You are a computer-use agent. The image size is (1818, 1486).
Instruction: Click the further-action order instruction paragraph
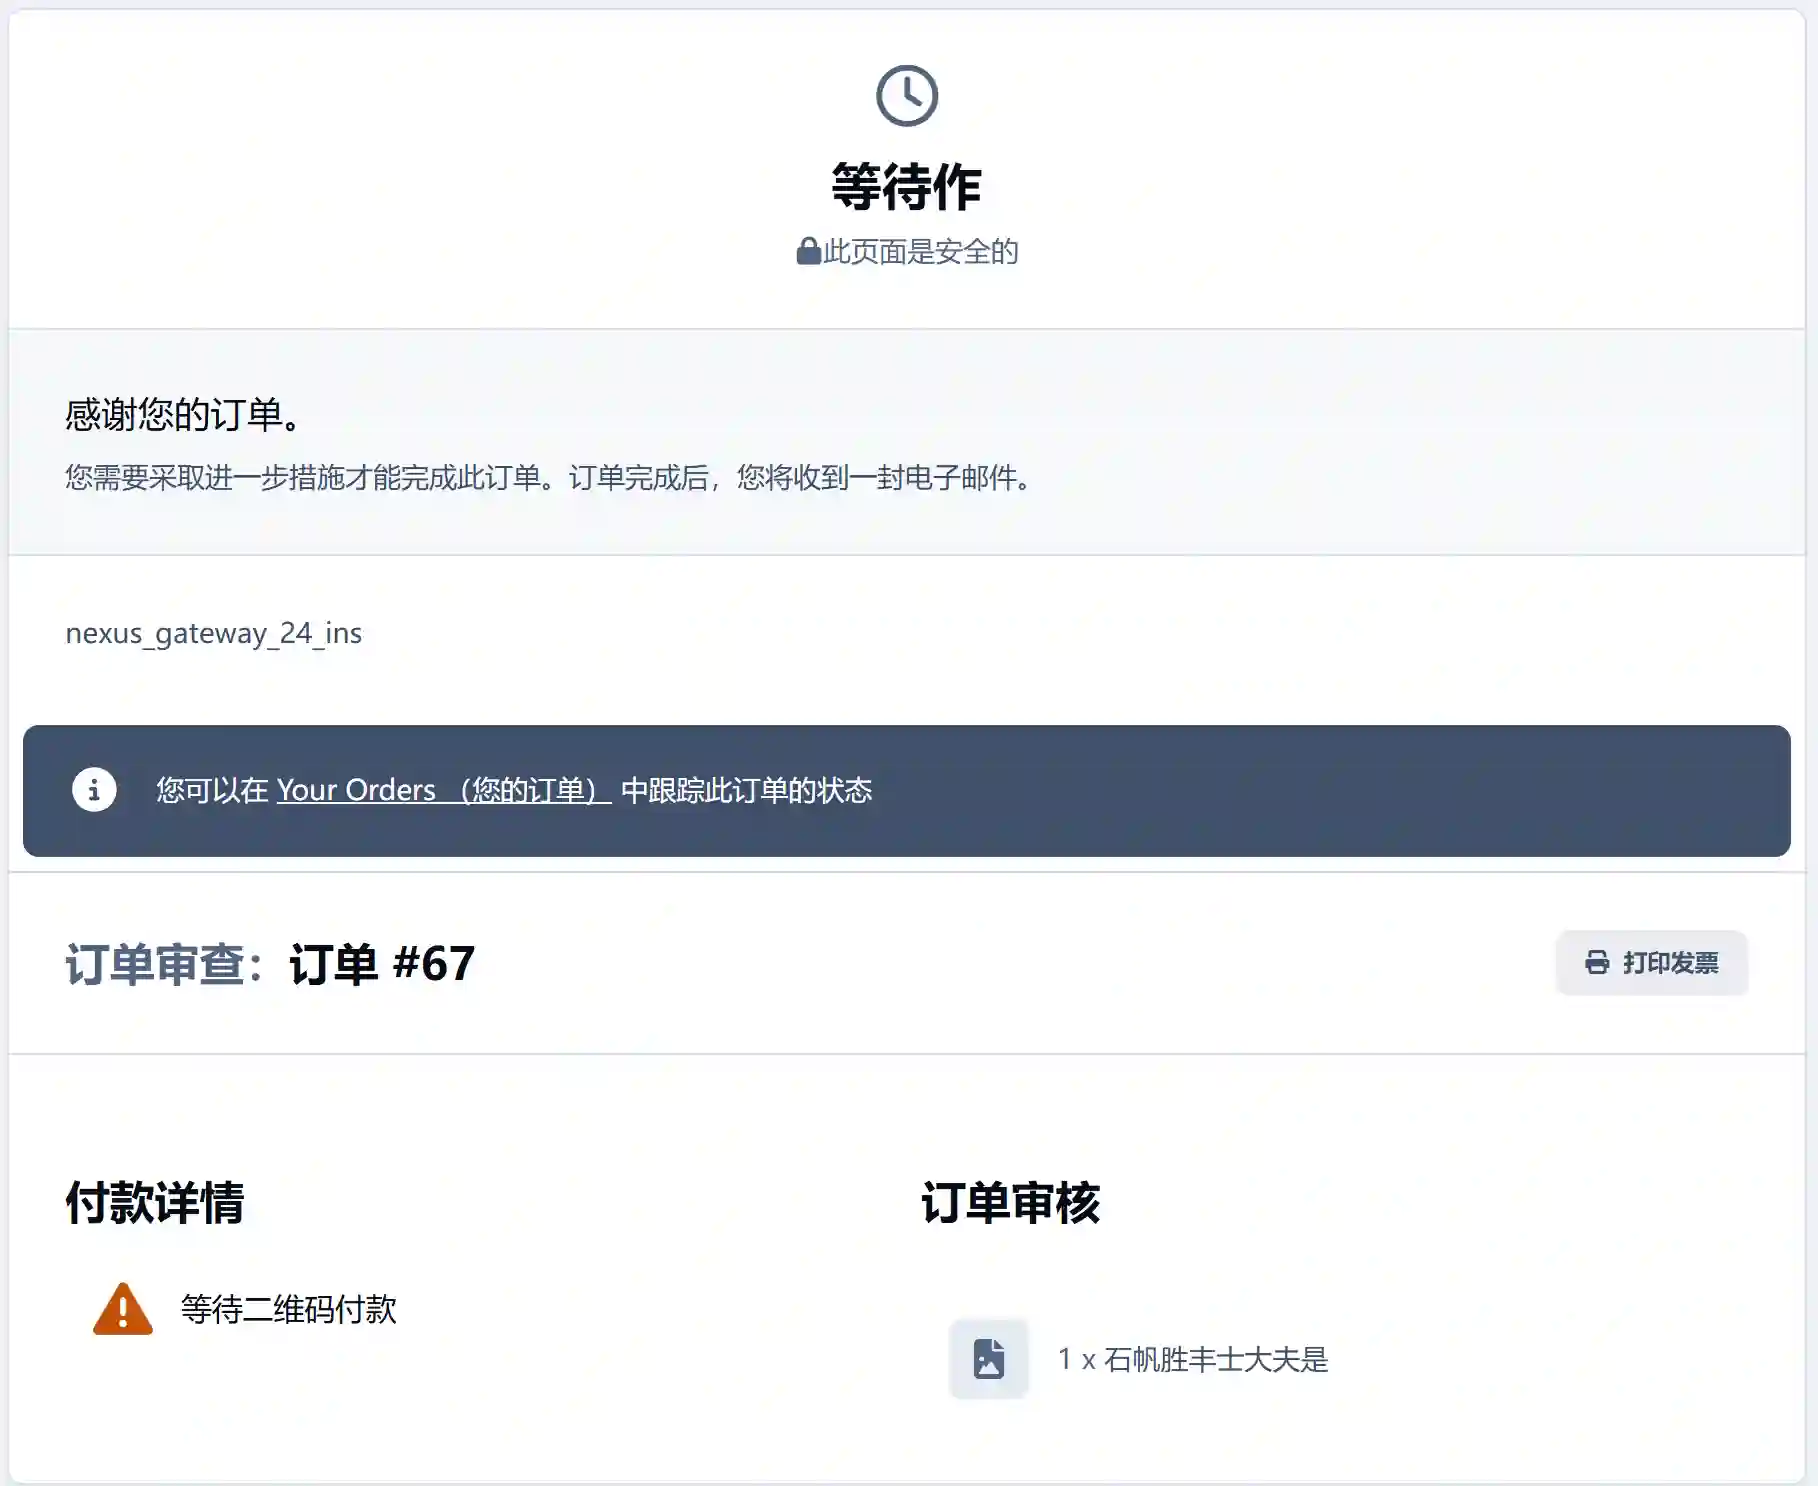[x=548, y=477]
